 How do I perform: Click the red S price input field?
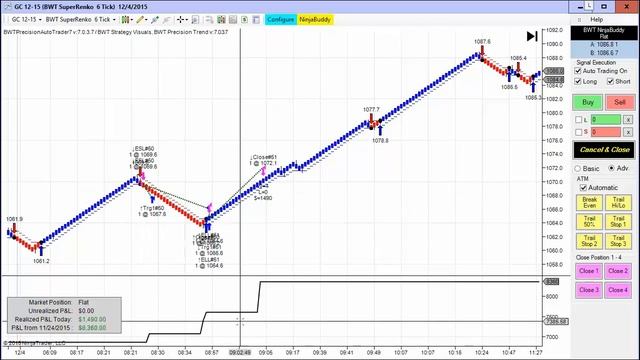coord(606,132)
